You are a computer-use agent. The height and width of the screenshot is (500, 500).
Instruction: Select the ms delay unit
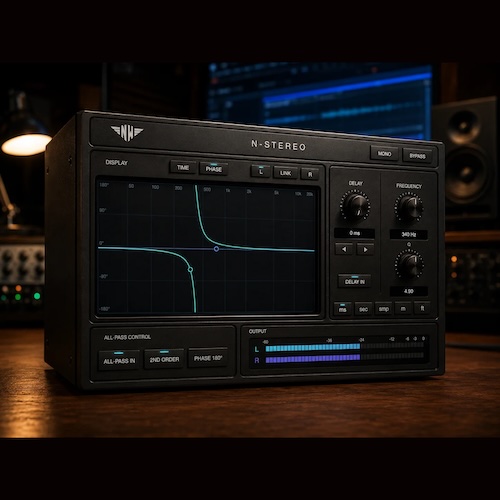[343, 309]
